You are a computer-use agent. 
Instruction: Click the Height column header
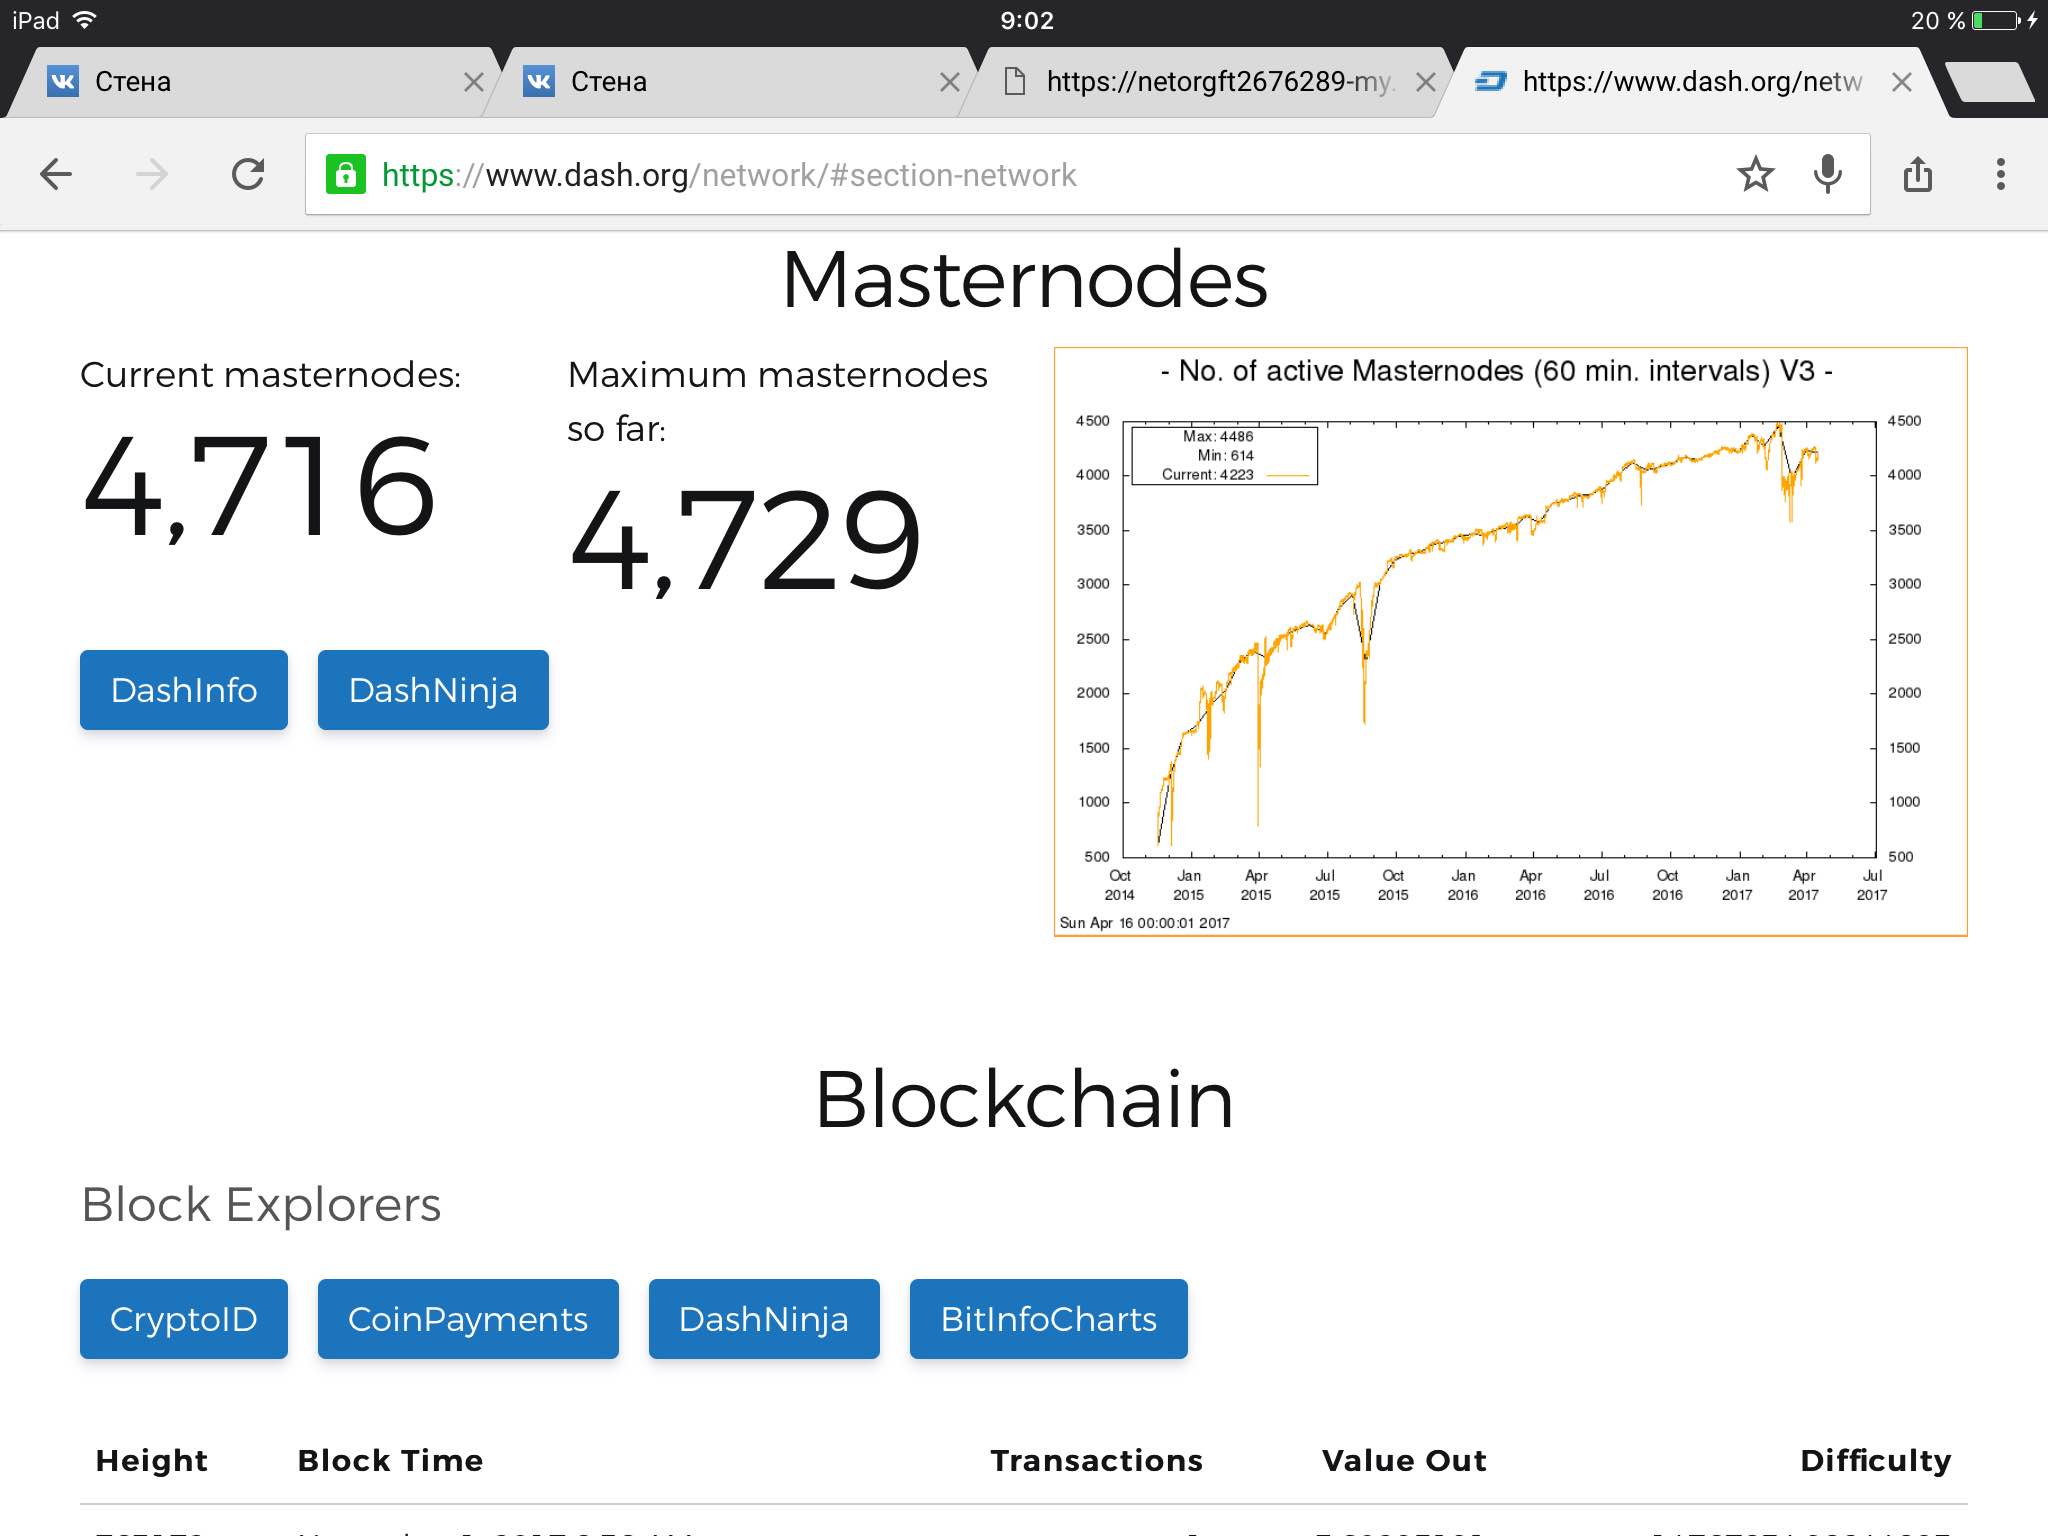(151, 1461)
